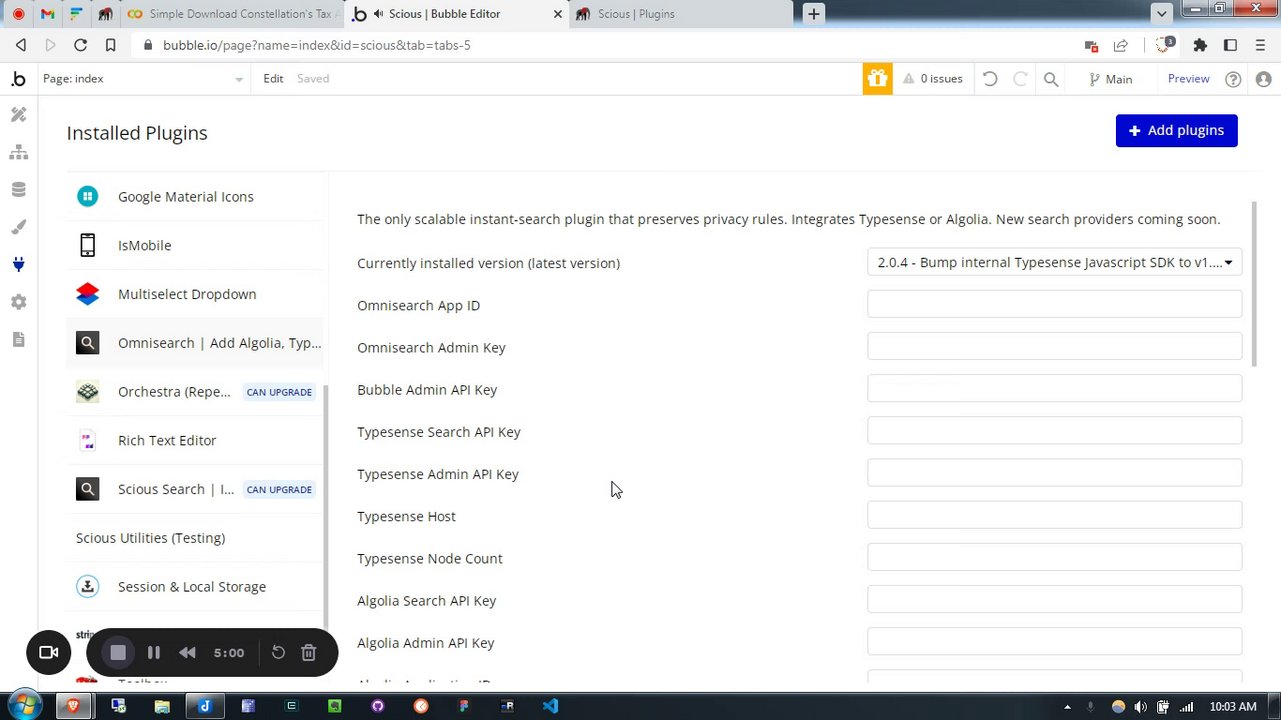
Task: Focus the Bubble Admin API Key field
Action: [x=1054, y=389]
